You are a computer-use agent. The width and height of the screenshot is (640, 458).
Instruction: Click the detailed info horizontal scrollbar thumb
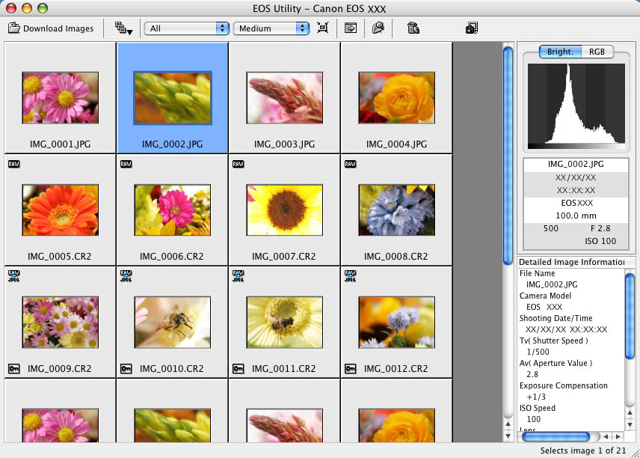556,436
